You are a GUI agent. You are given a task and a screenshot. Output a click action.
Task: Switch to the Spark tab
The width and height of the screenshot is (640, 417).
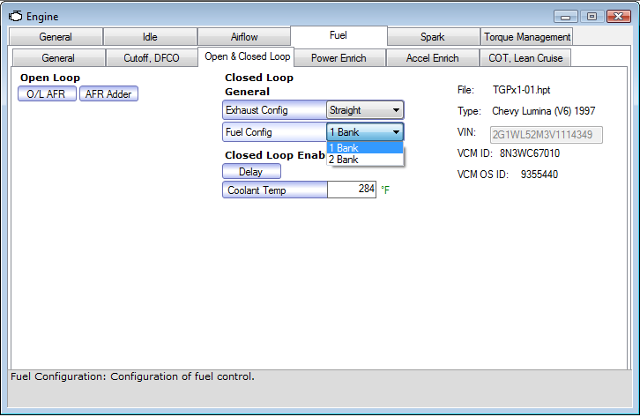(432, 37)
